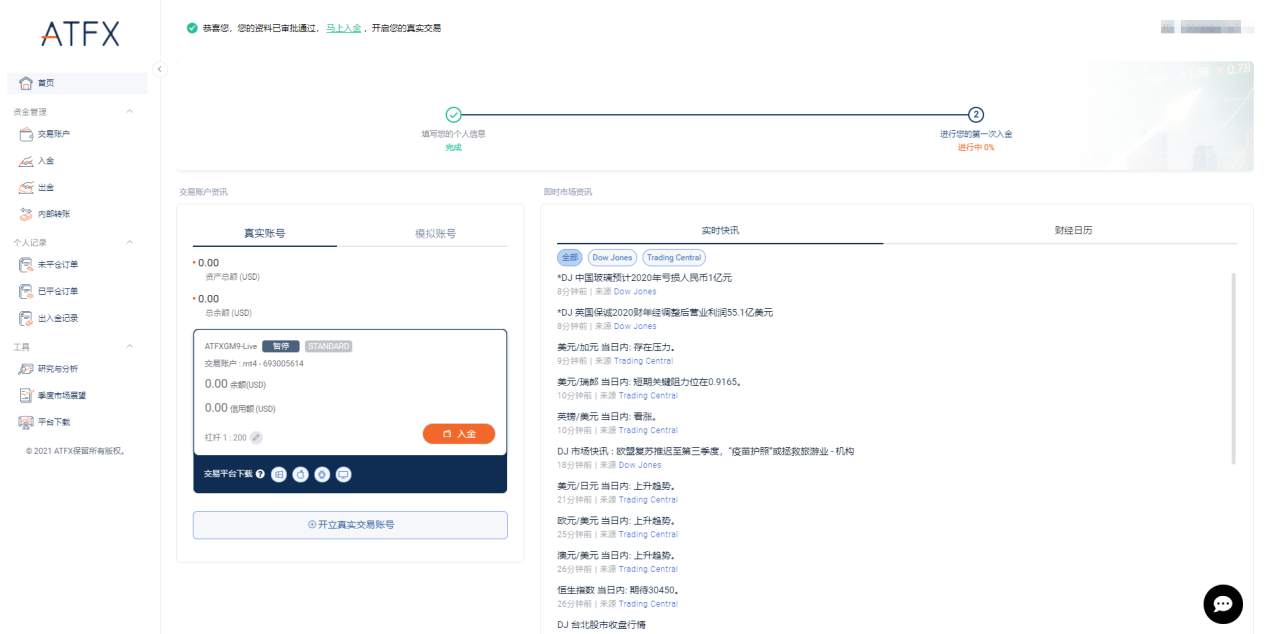The width and height of the screenshot is (1267, 634).
Task: Click 总余额 (USD) value
Action: tap(208, 299)
